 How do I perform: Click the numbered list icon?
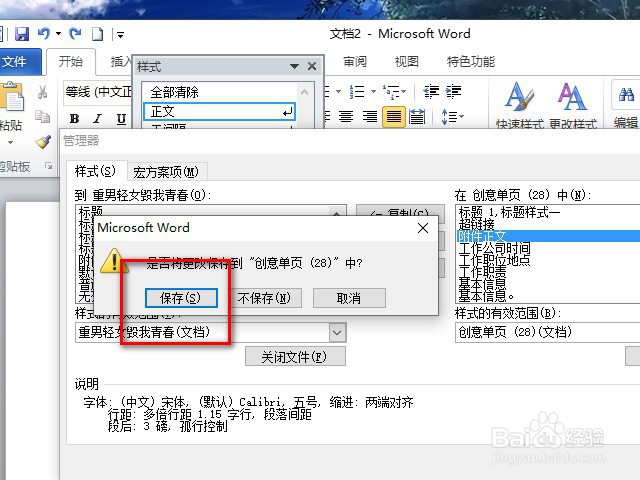pyautogui.click(x=357, y=91)
